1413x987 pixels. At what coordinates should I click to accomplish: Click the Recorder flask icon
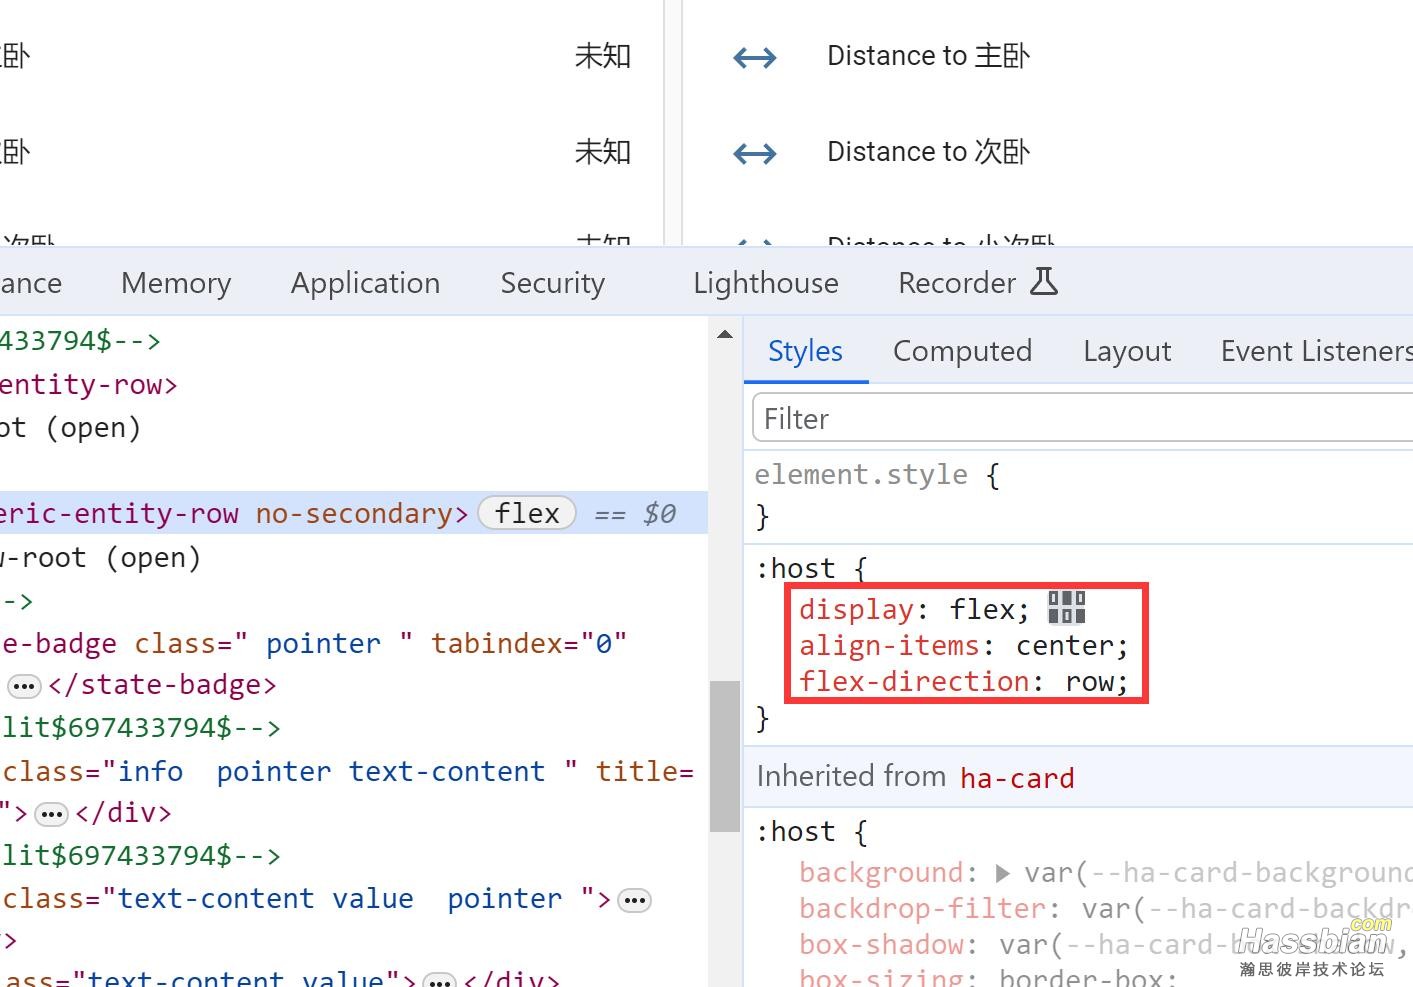click(1044, 282)
